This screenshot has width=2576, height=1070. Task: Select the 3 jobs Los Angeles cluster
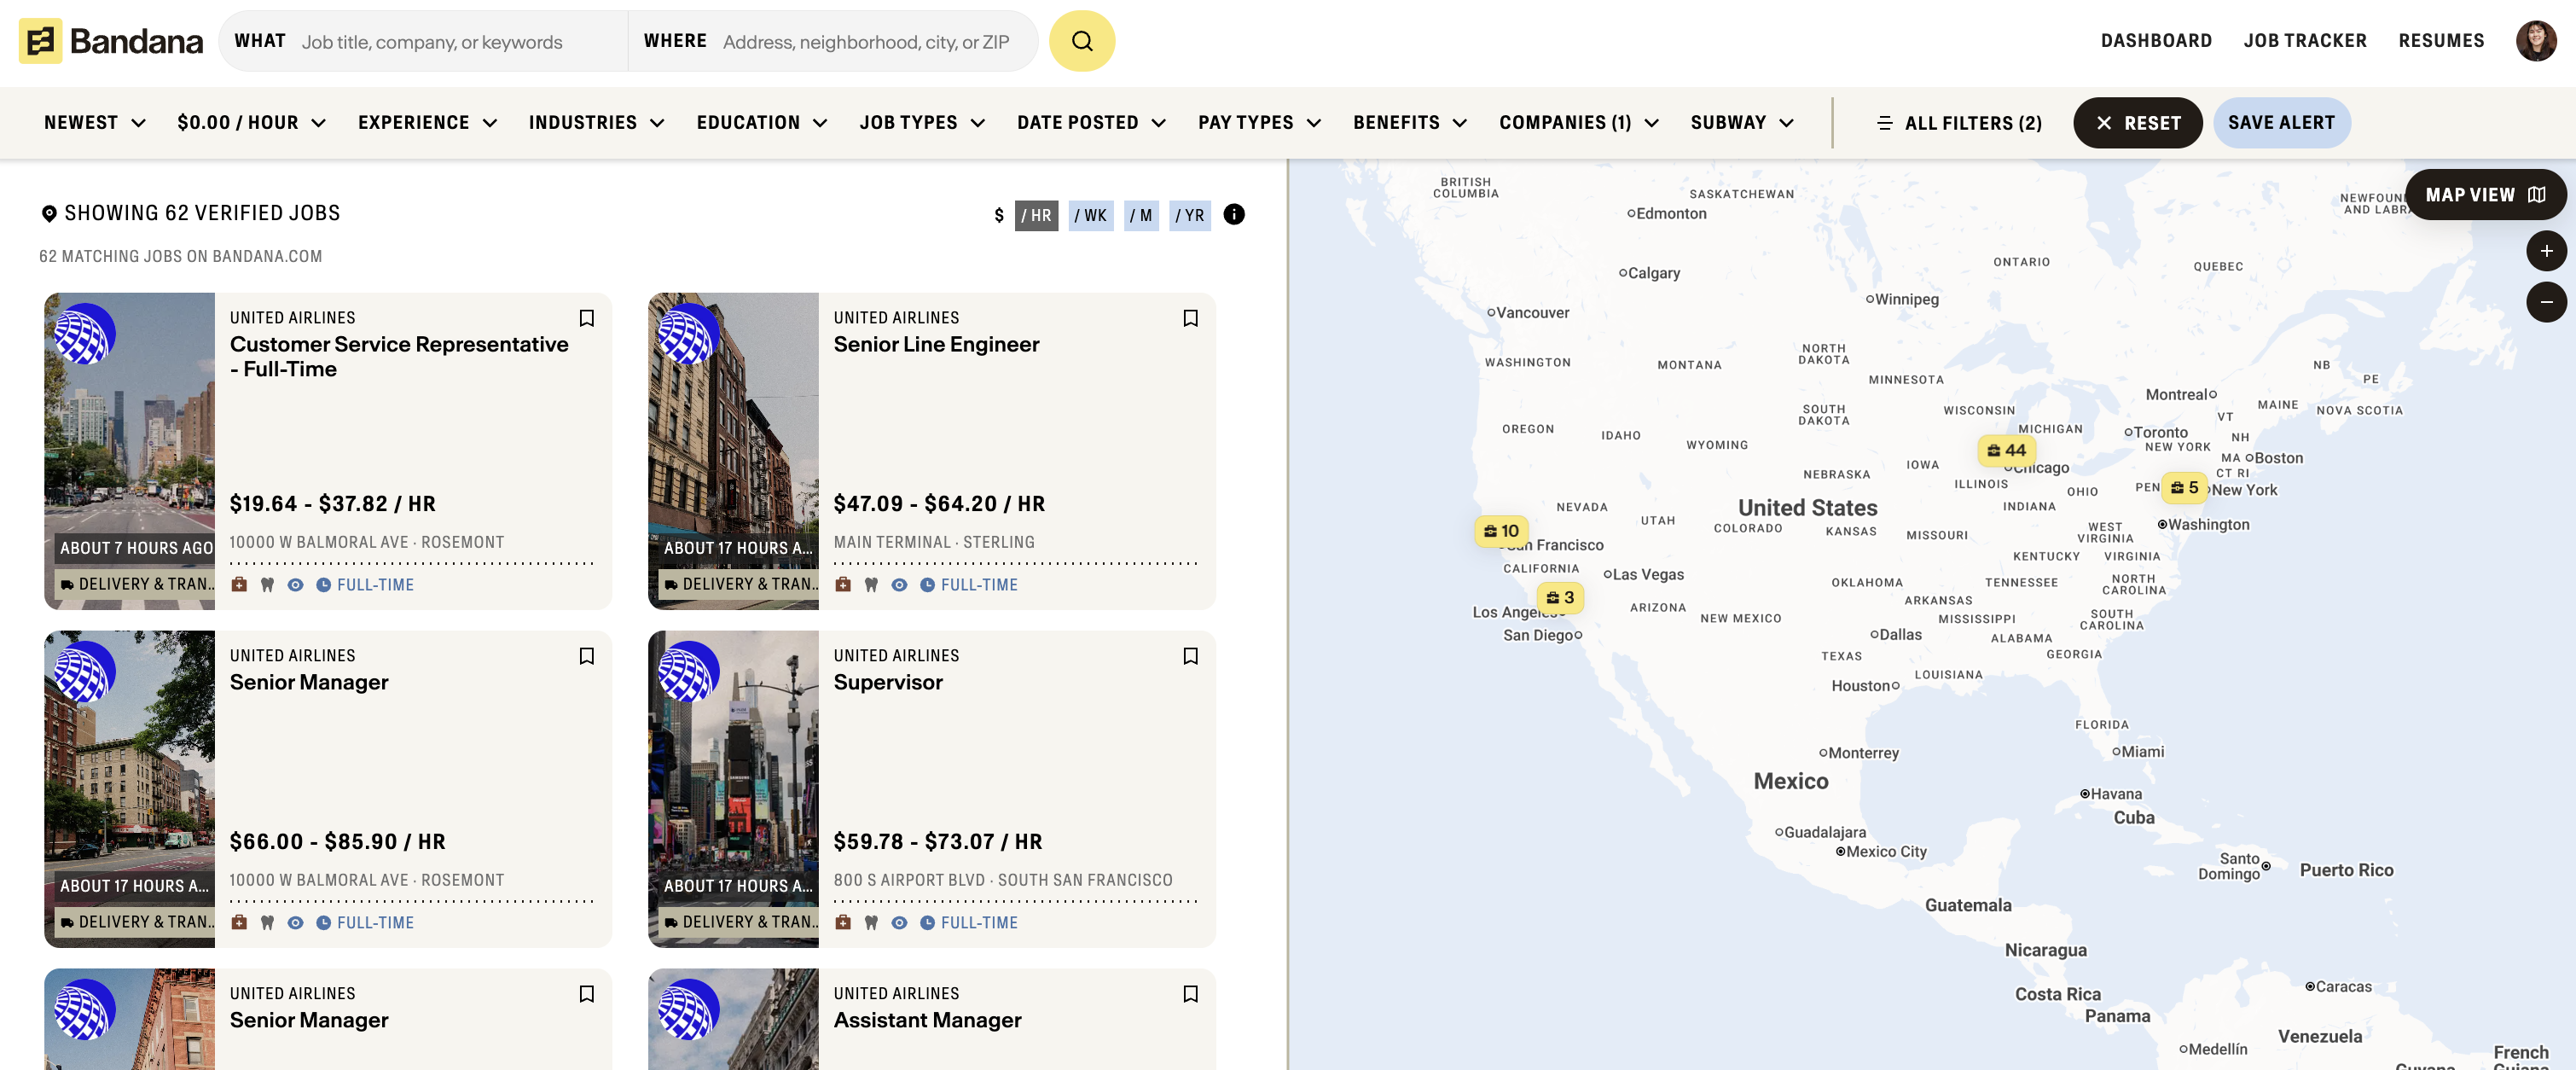(x=1559, y=598)
